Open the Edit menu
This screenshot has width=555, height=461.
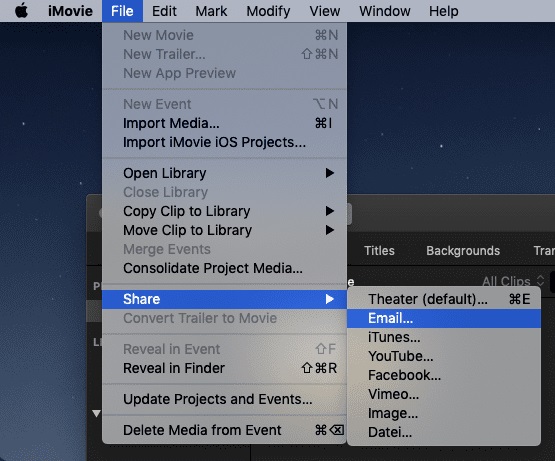[x=164, y=11]
